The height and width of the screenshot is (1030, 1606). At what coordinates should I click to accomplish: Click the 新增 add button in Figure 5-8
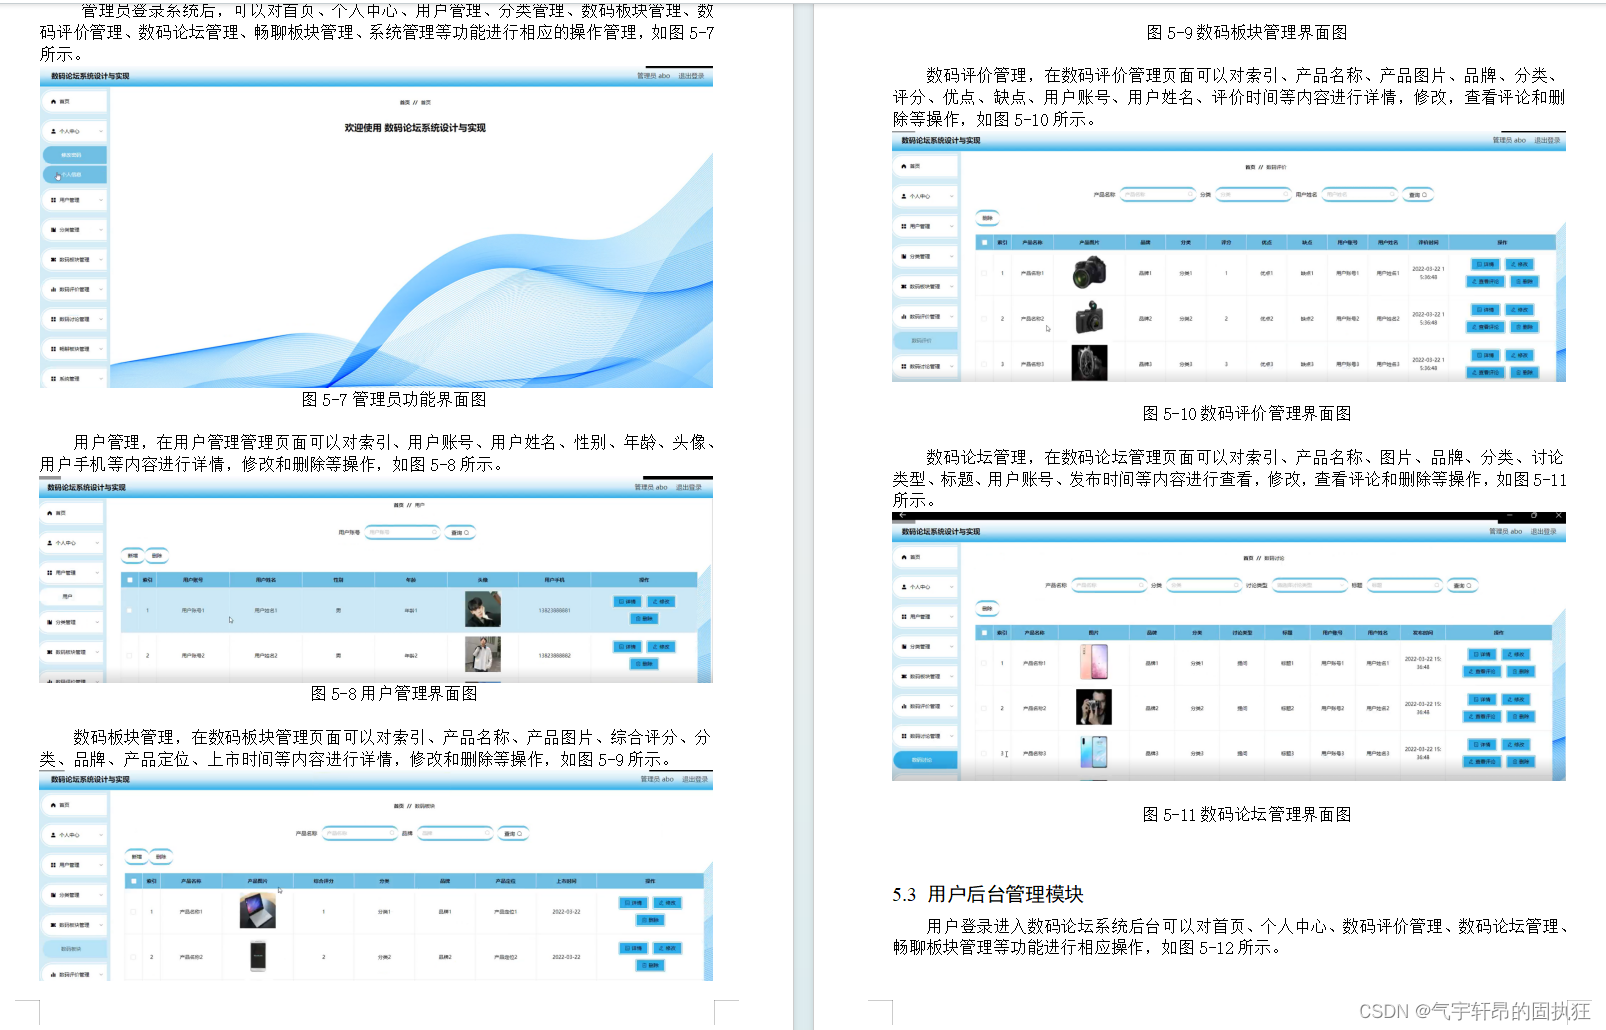133,555
